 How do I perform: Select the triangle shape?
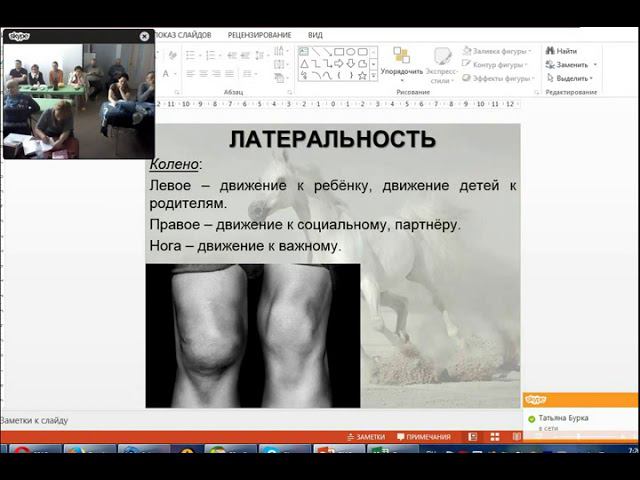(x=304, y=64)
